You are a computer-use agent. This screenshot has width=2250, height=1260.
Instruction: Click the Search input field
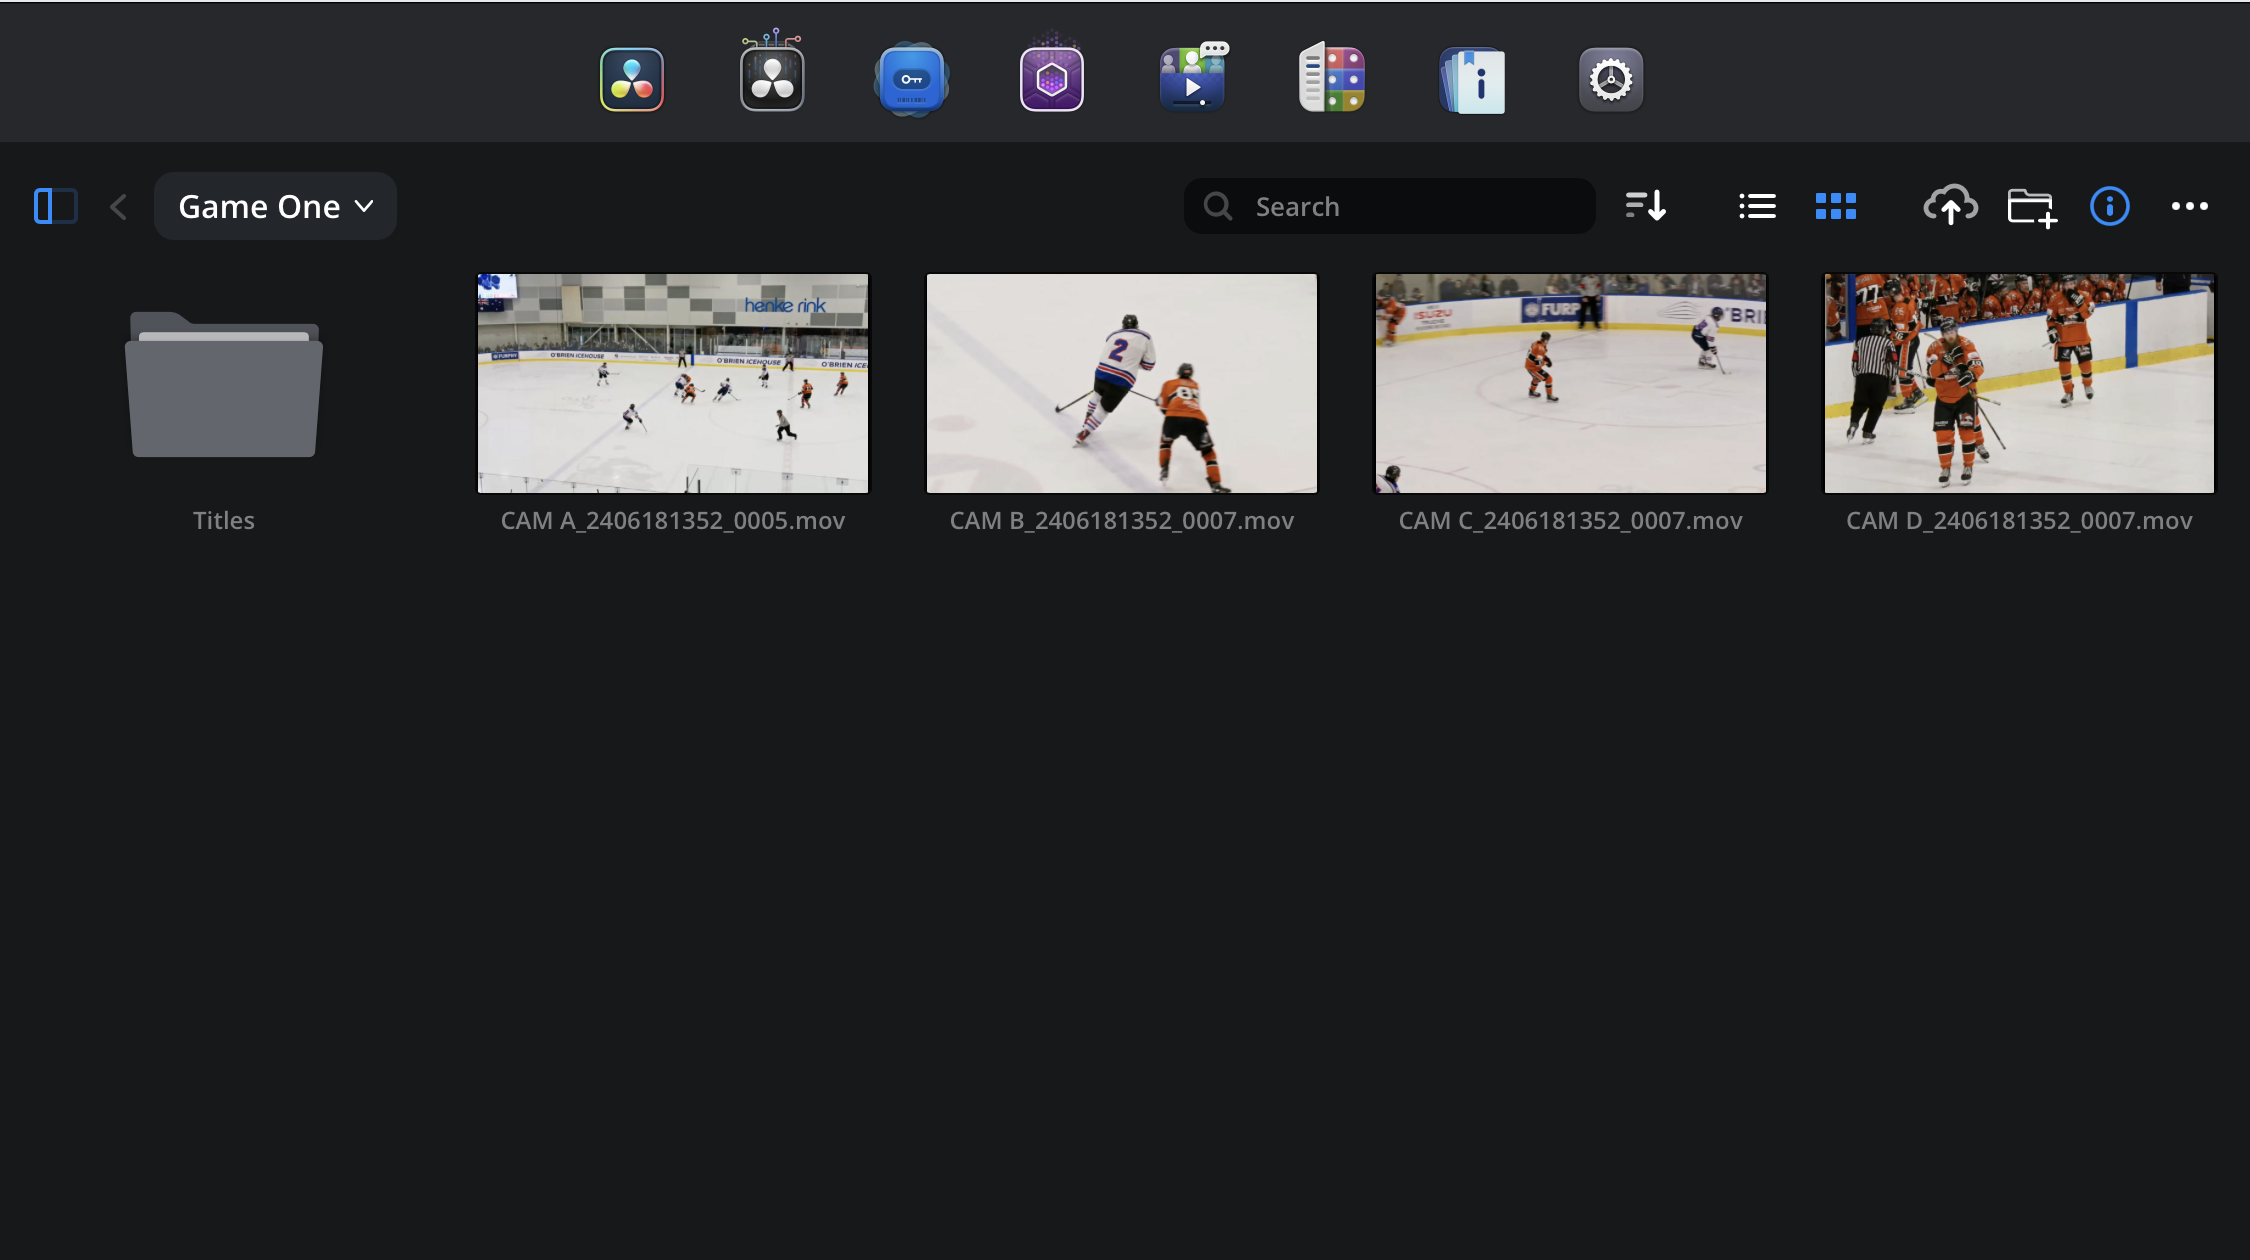tap(1390, 206)
